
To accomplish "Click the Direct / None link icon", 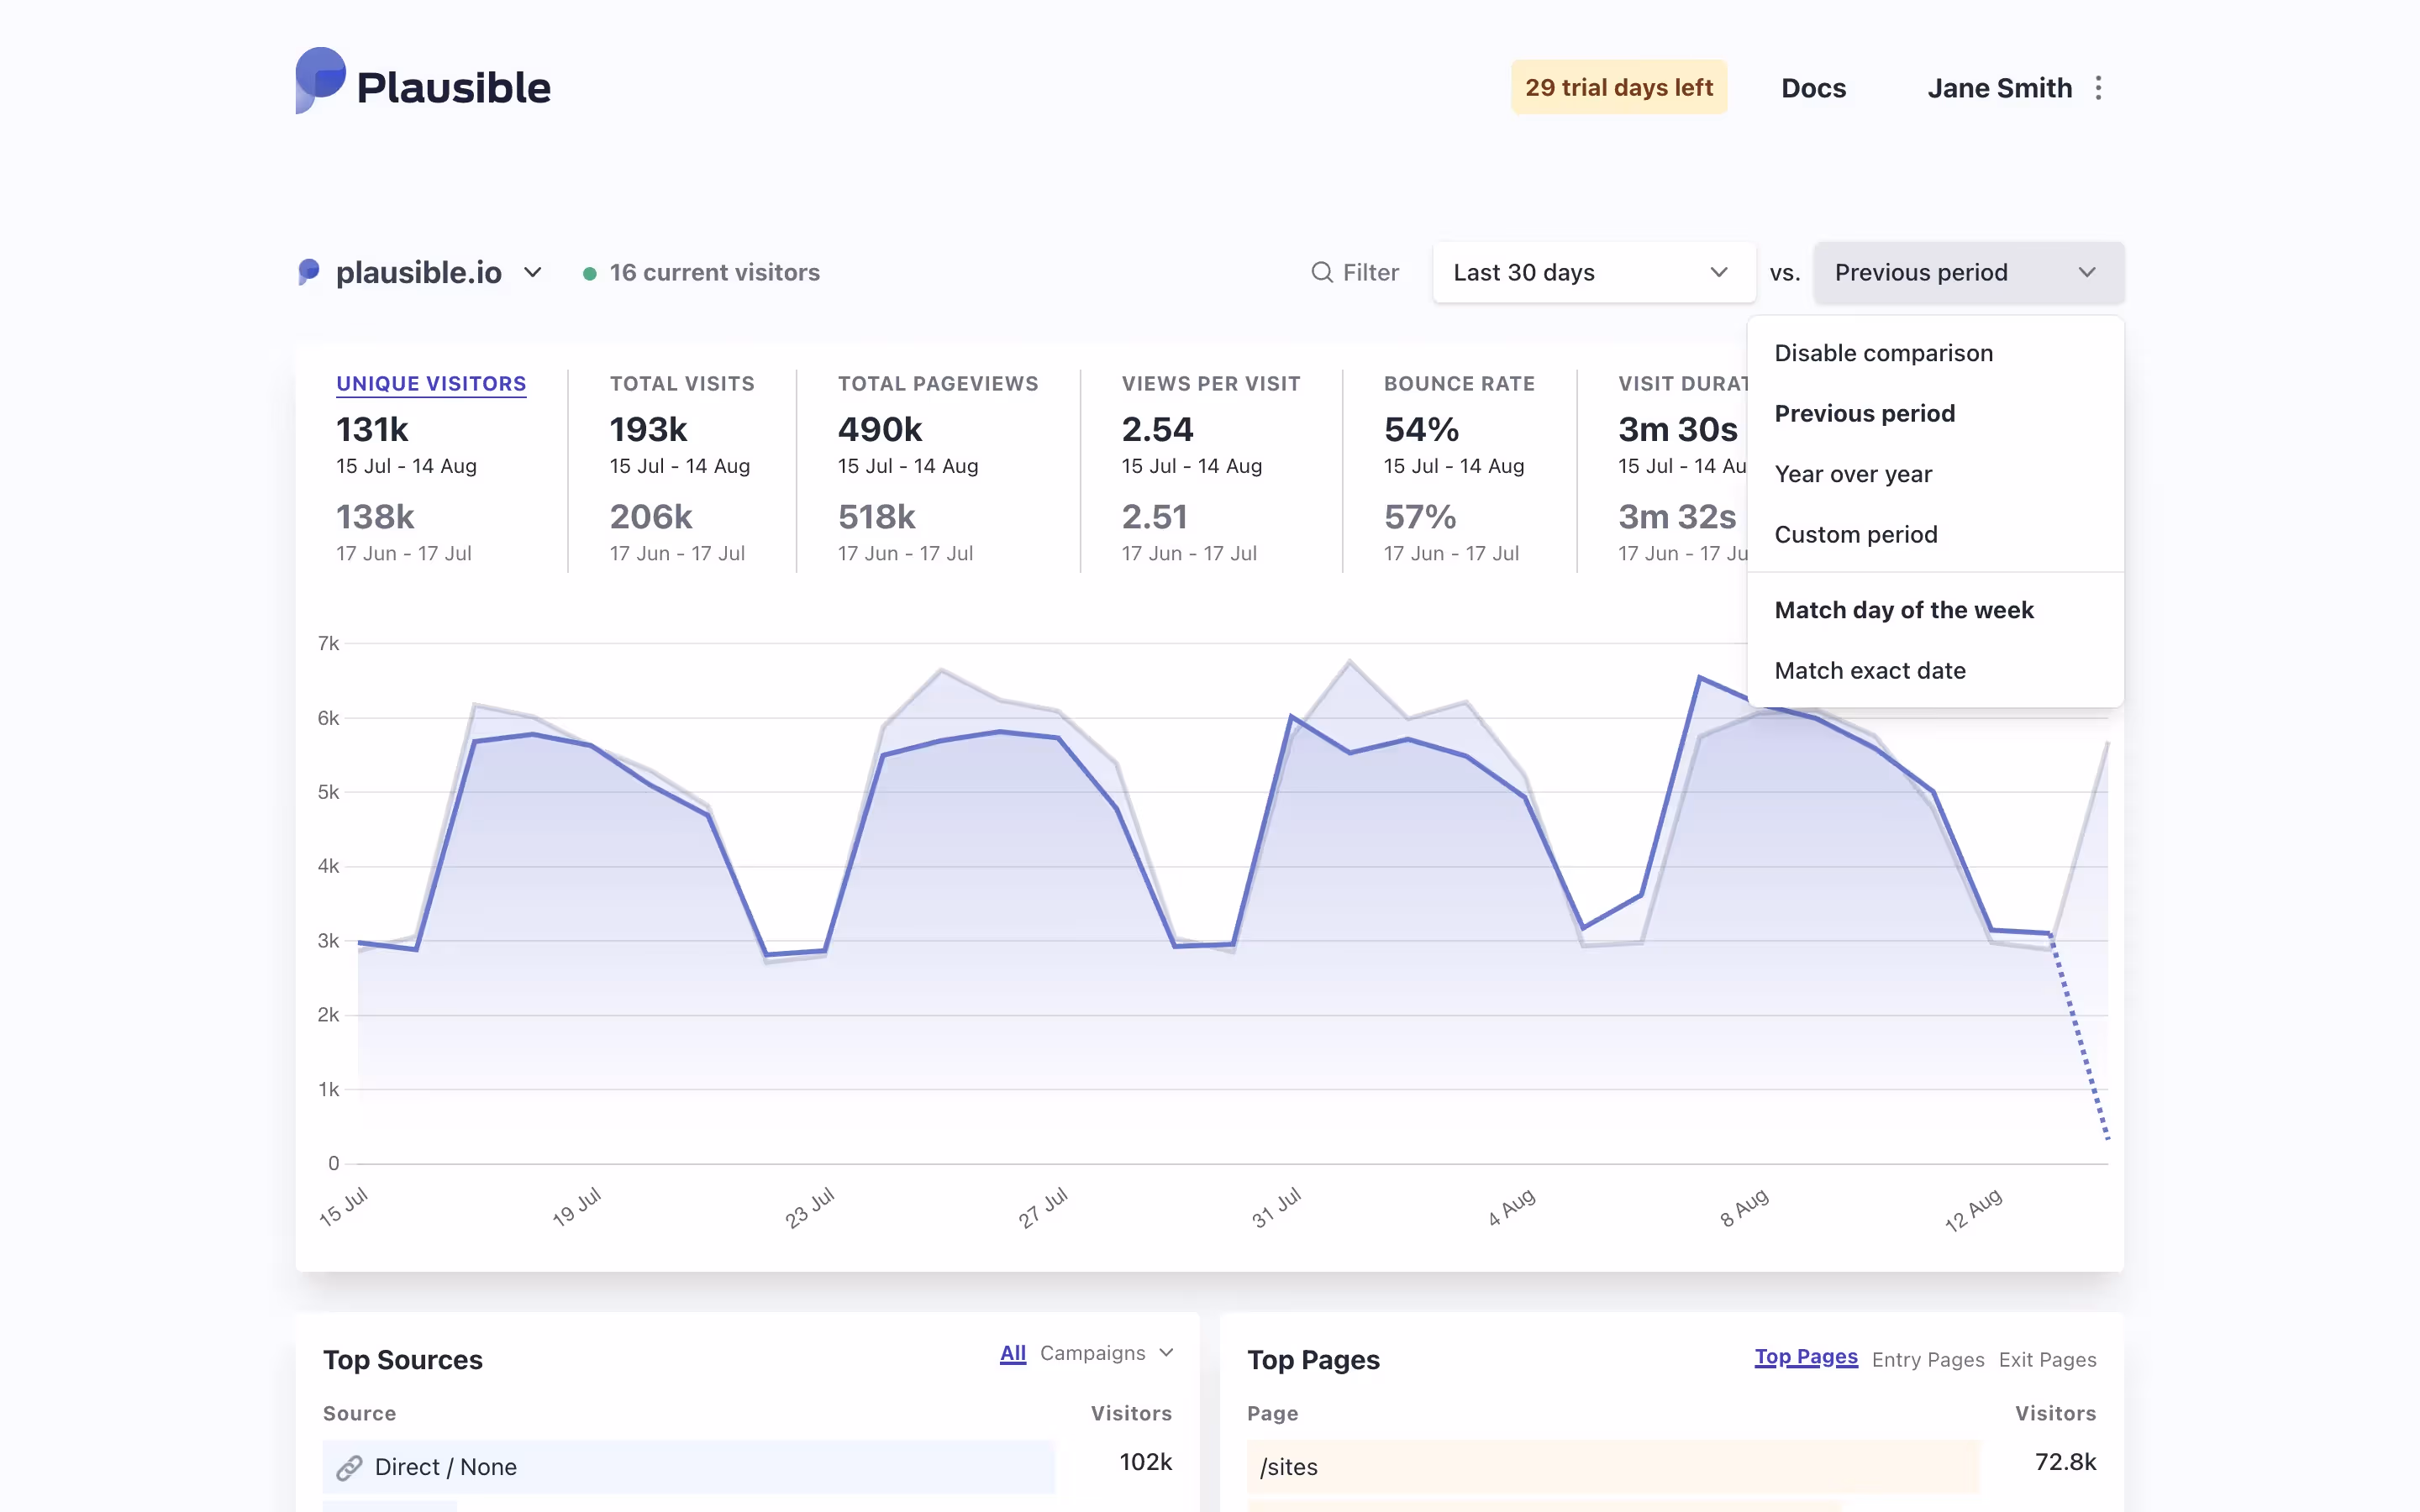I will [349, 1467].
